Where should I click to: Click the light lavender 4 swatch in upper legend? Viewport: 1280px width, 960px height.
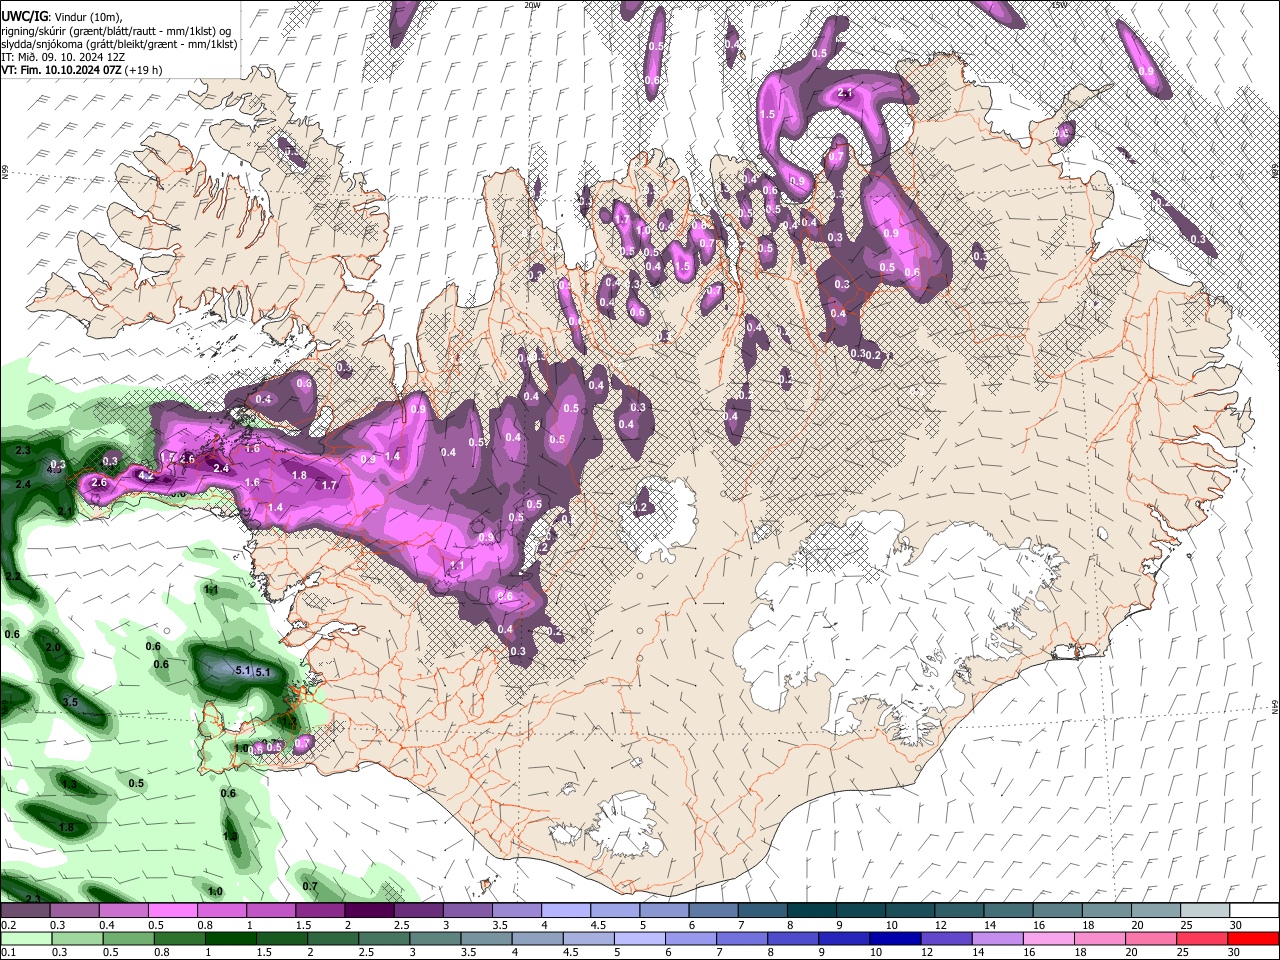point(565,911)
